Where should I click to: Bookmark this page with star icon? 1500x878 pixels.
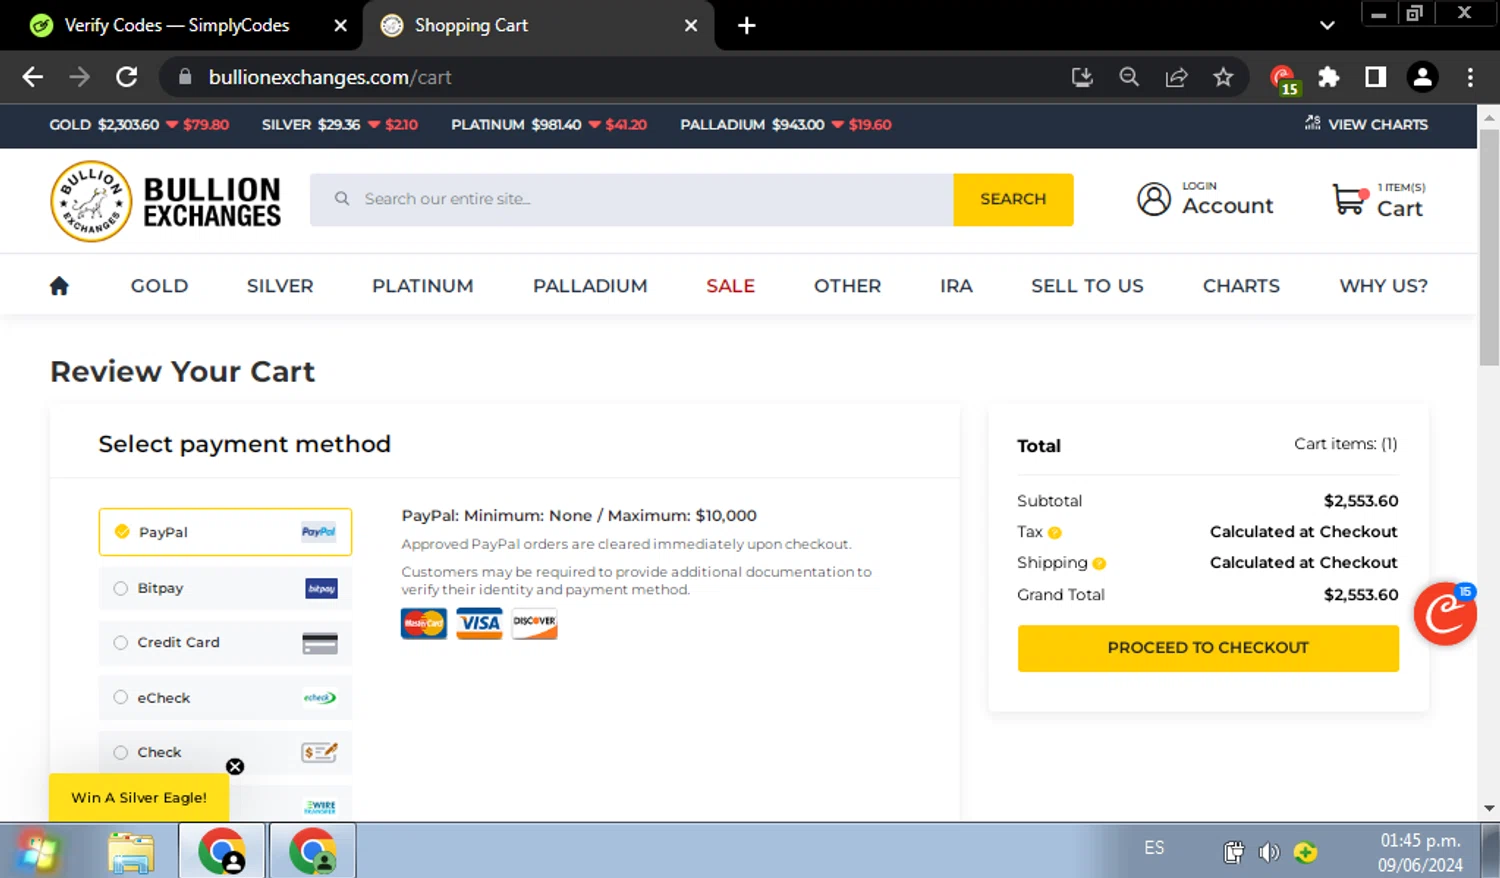click(x=1223, y=77)
